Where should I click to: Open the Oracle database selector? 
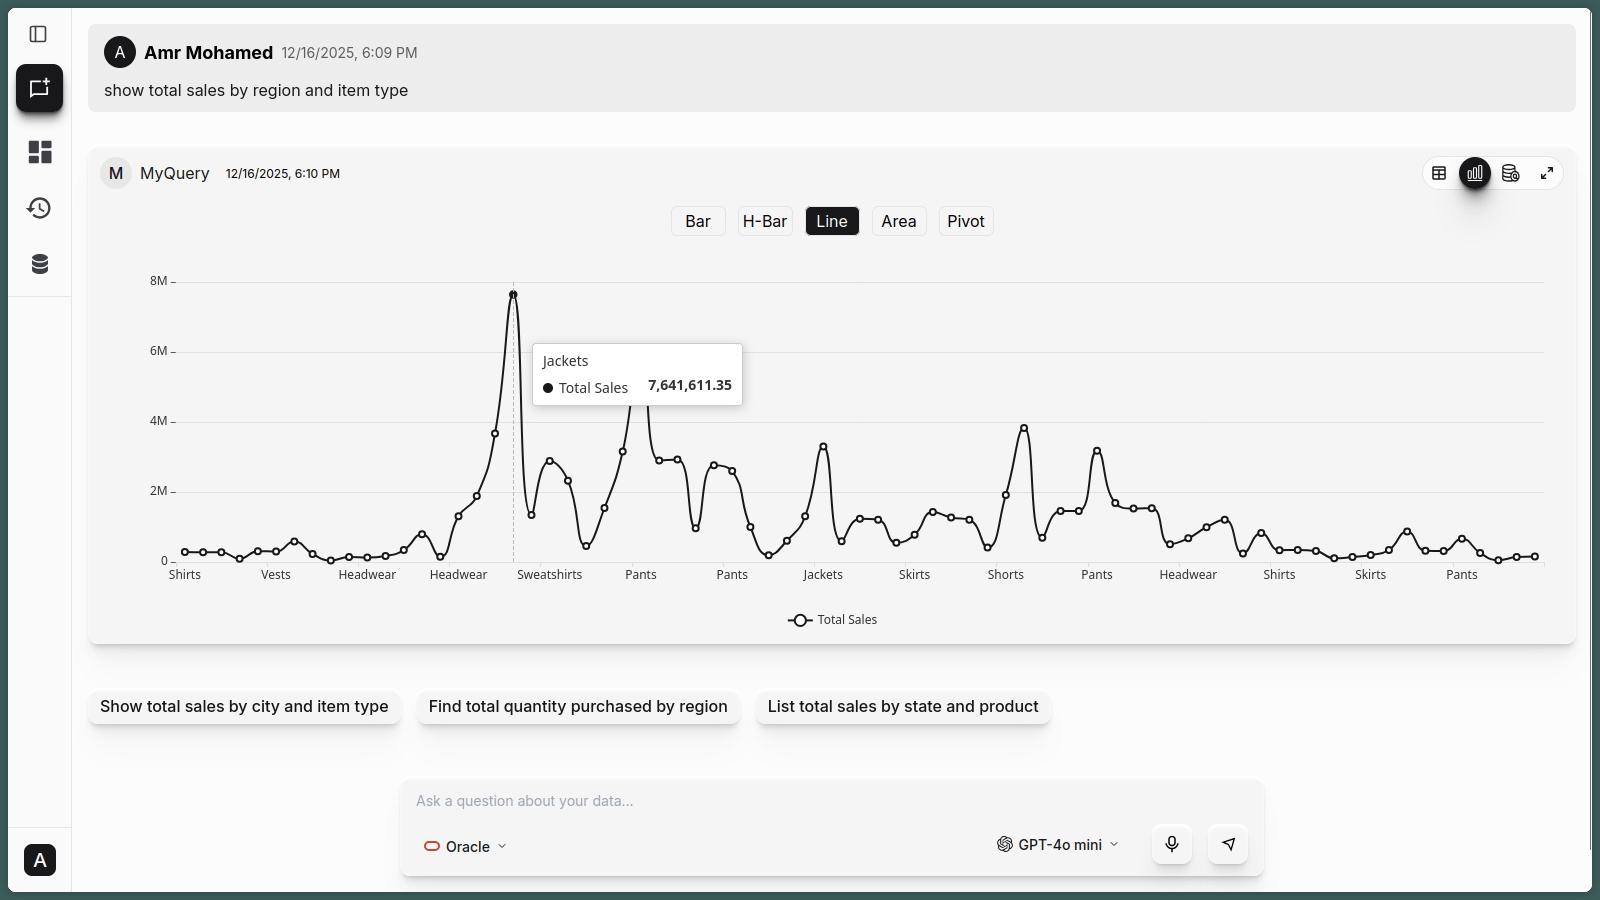point(464,846)
